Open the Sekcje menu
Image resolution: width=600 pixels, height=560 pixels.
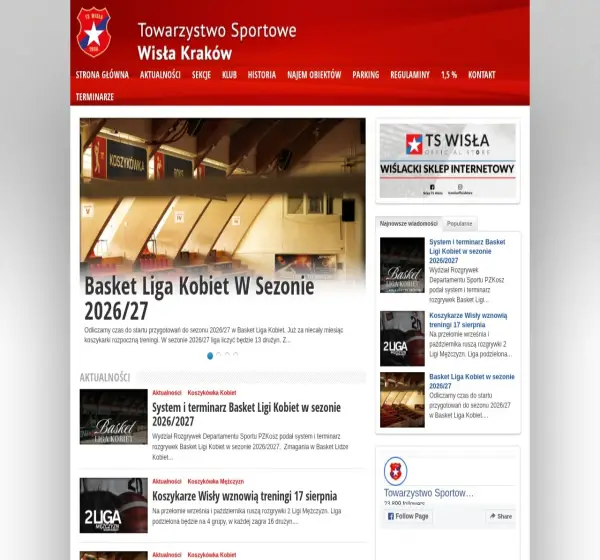pos(201,75)
